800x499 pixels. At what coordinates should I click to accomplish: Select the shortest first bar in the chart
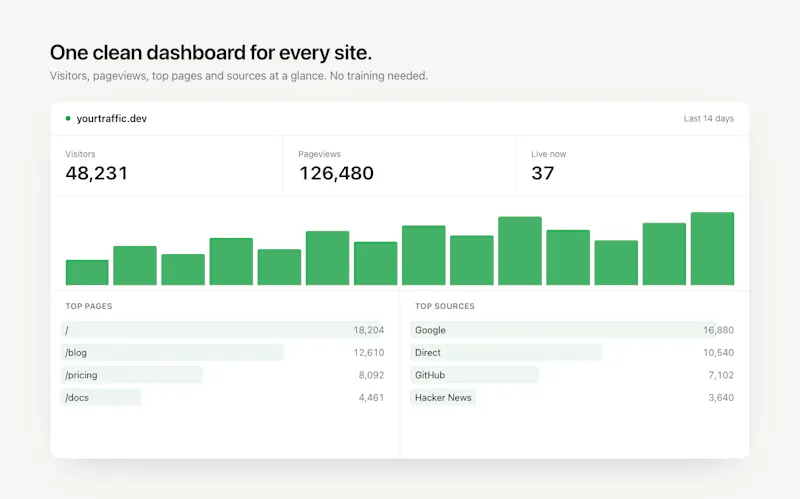point(87,272)
